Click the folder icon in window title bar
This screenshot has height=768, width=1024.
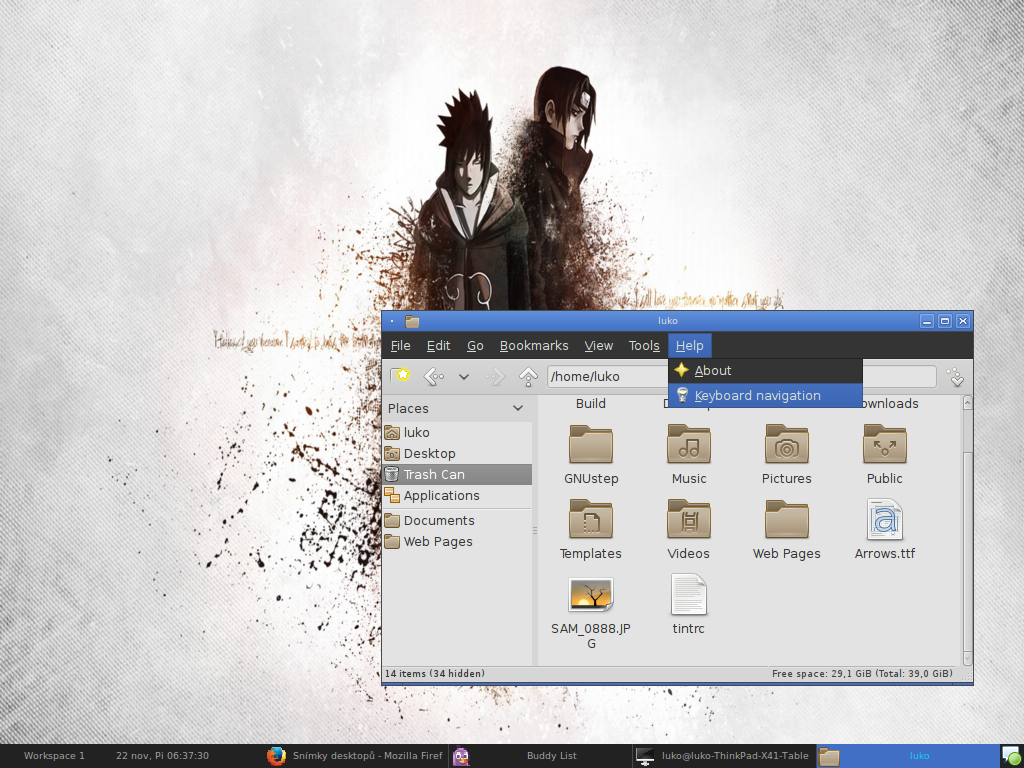coord(411,321)
